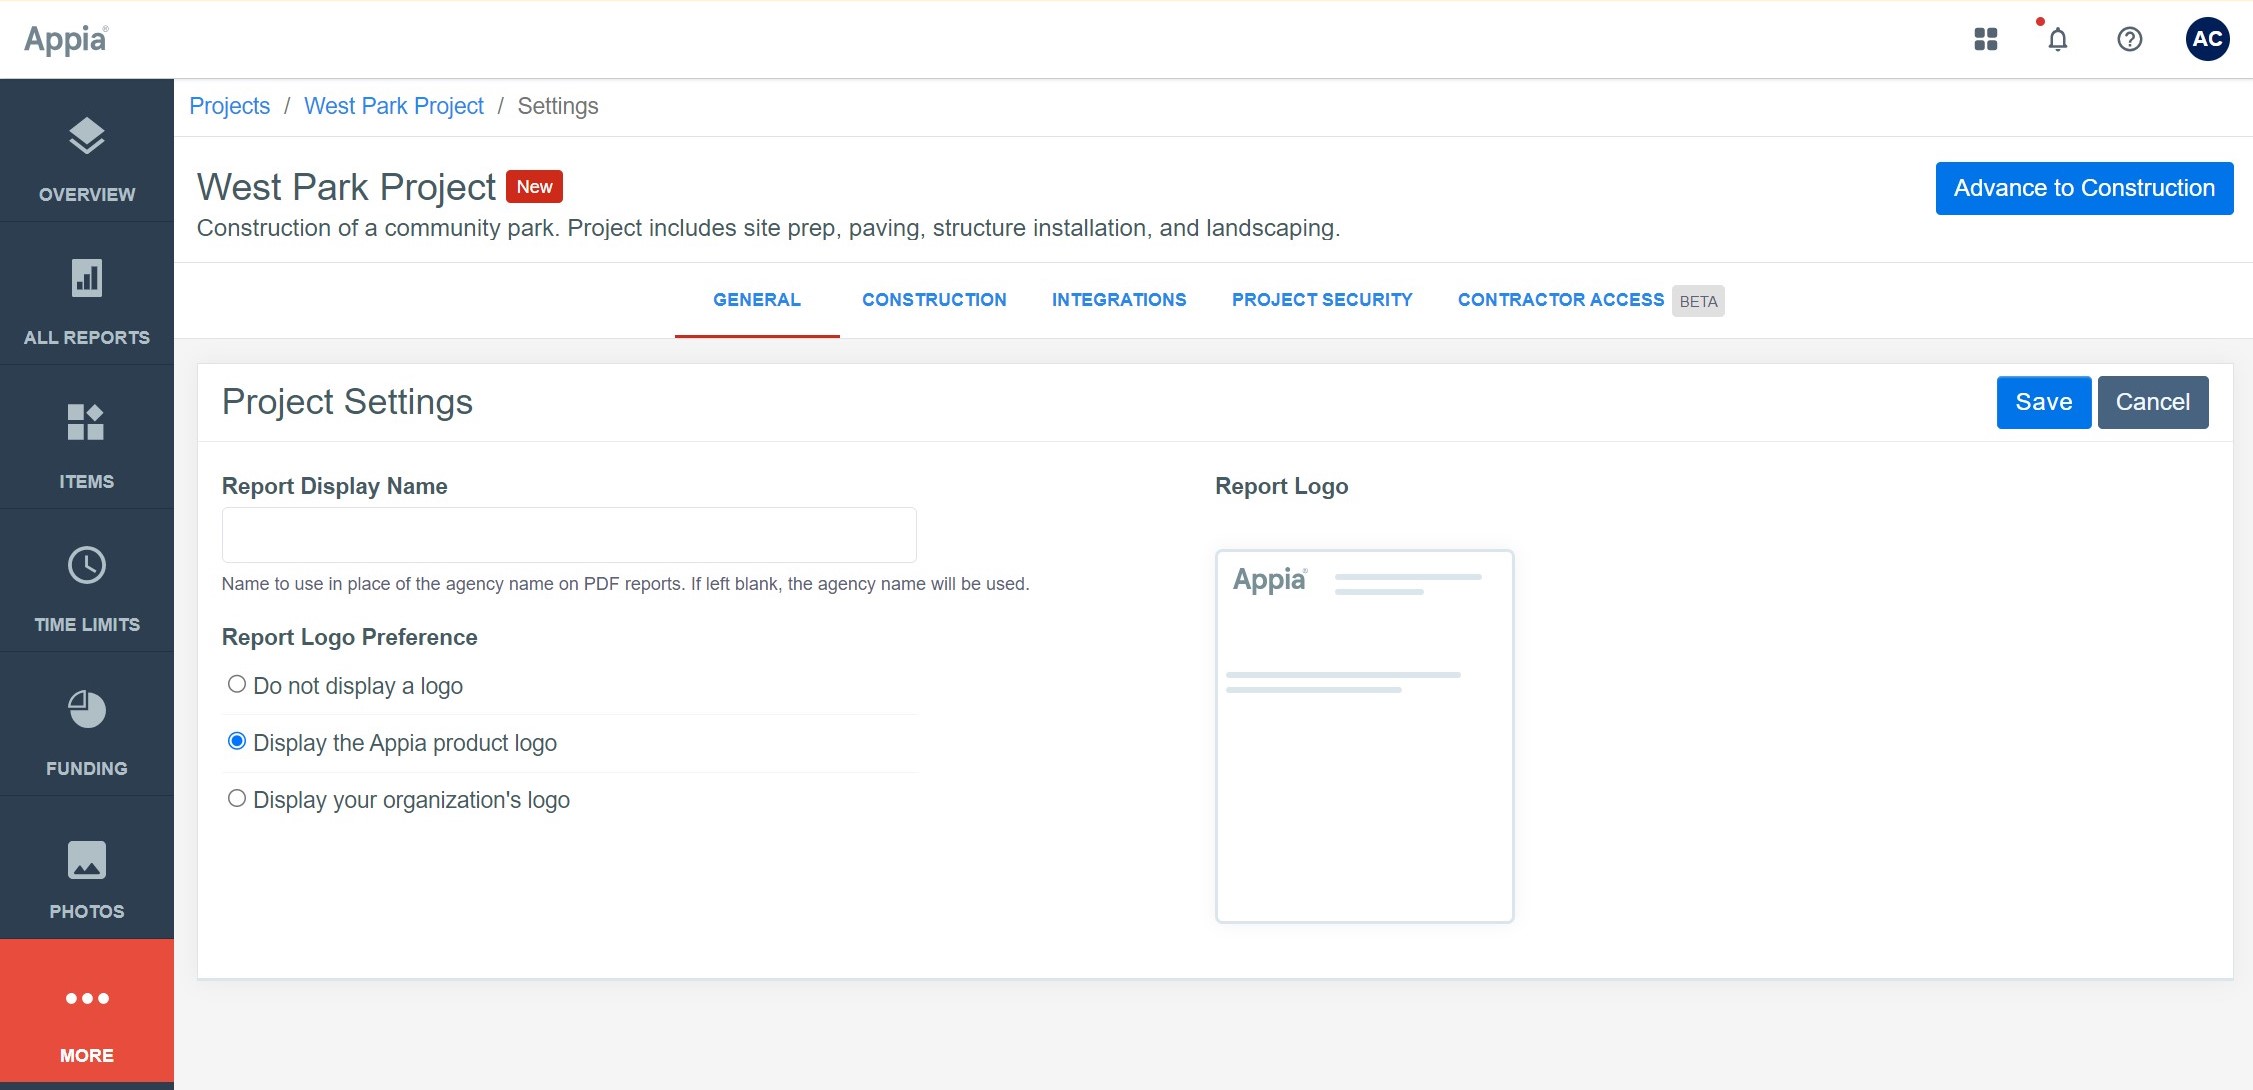
Task: Open Funding pie chart icon
Action: [87, 710]
